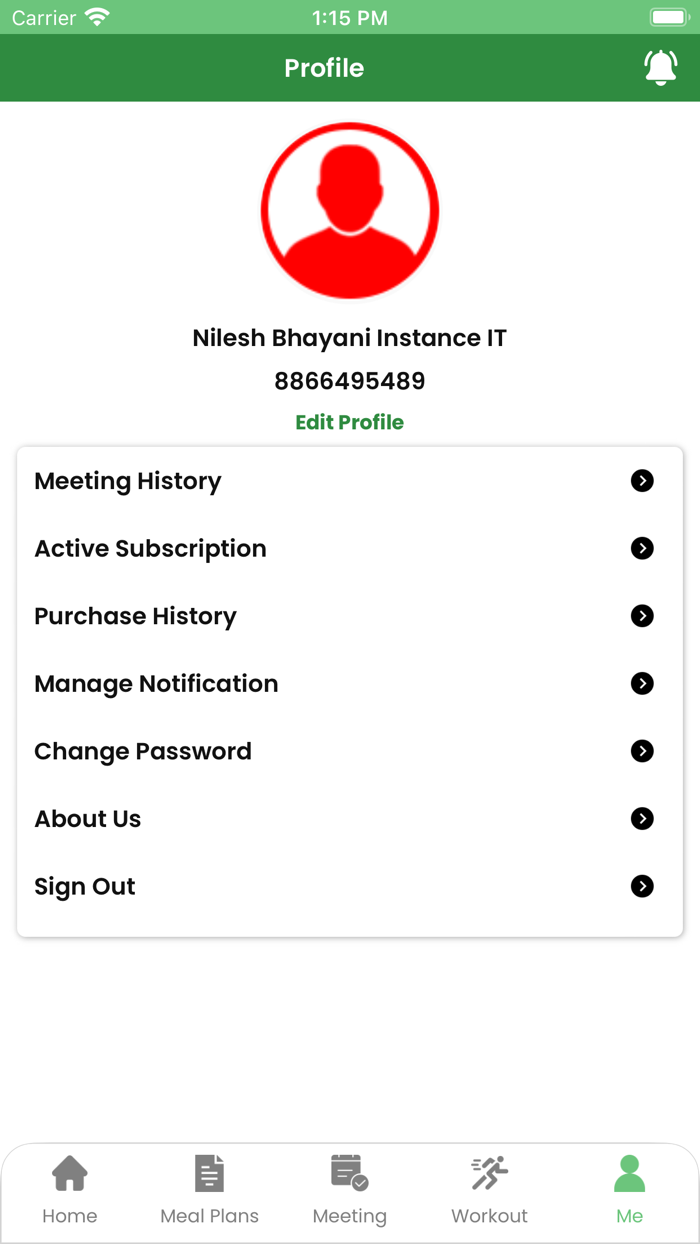The width and height of the screenshot is (700, 1244).
Task: Tap the Edit Profile link
Action: tap(350, 422)
